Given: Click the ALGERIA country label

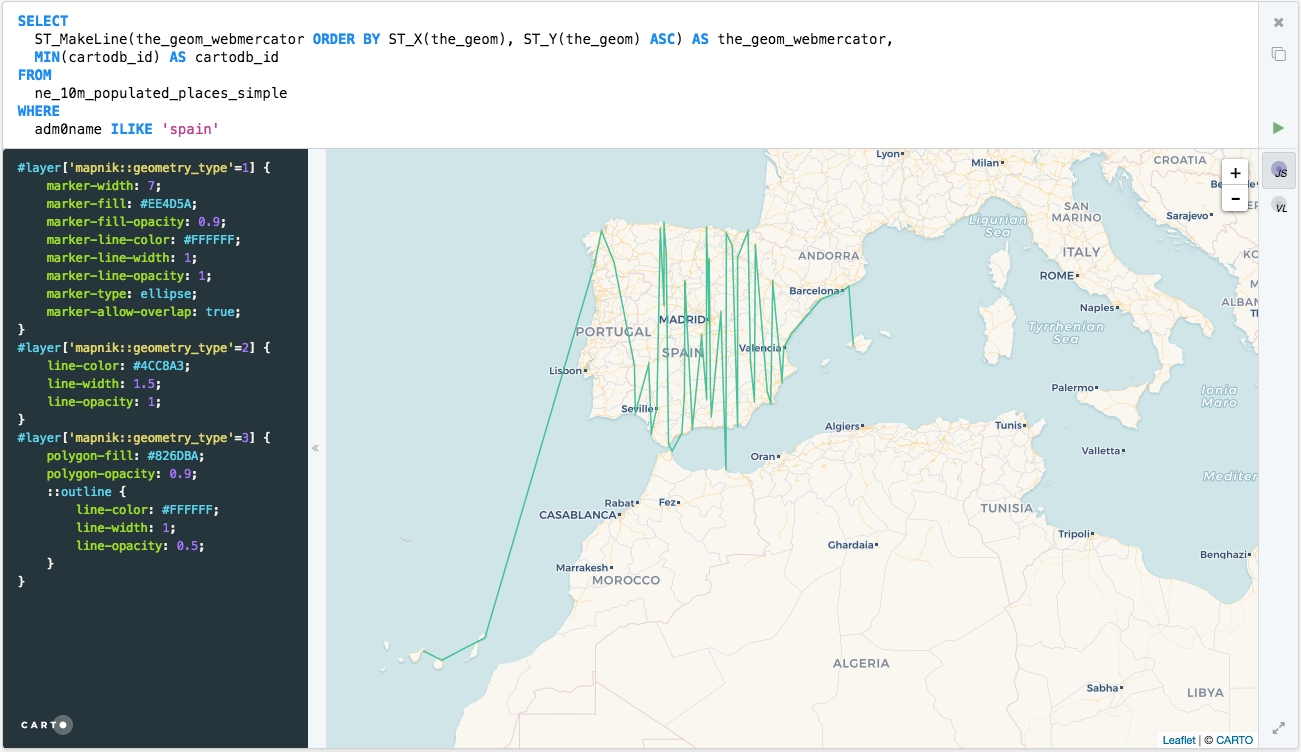Looking at the screenshot, I should (861, 663).
